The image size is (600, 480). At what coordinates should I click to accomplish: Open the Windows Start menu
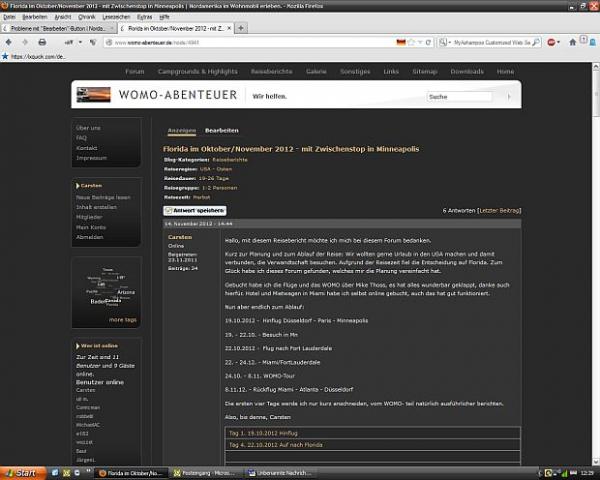[23, 473]
